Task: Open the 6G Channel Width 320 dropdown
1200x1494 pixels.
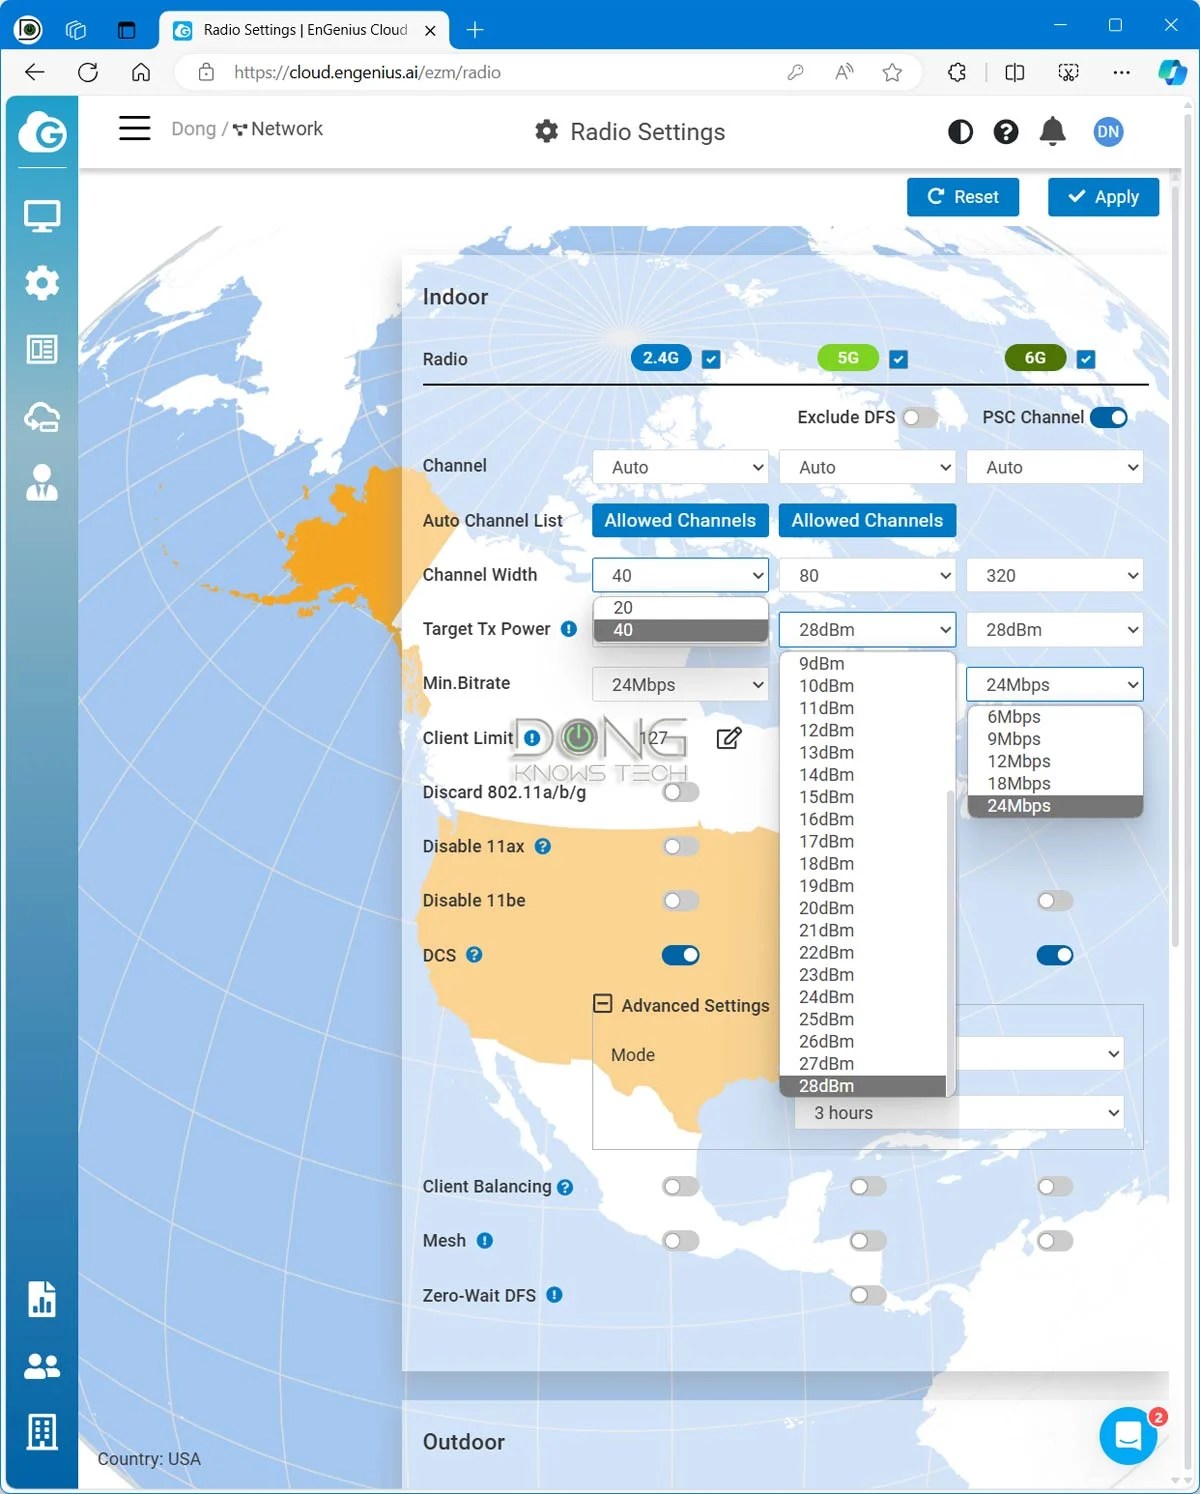Action: (1055, 575)
